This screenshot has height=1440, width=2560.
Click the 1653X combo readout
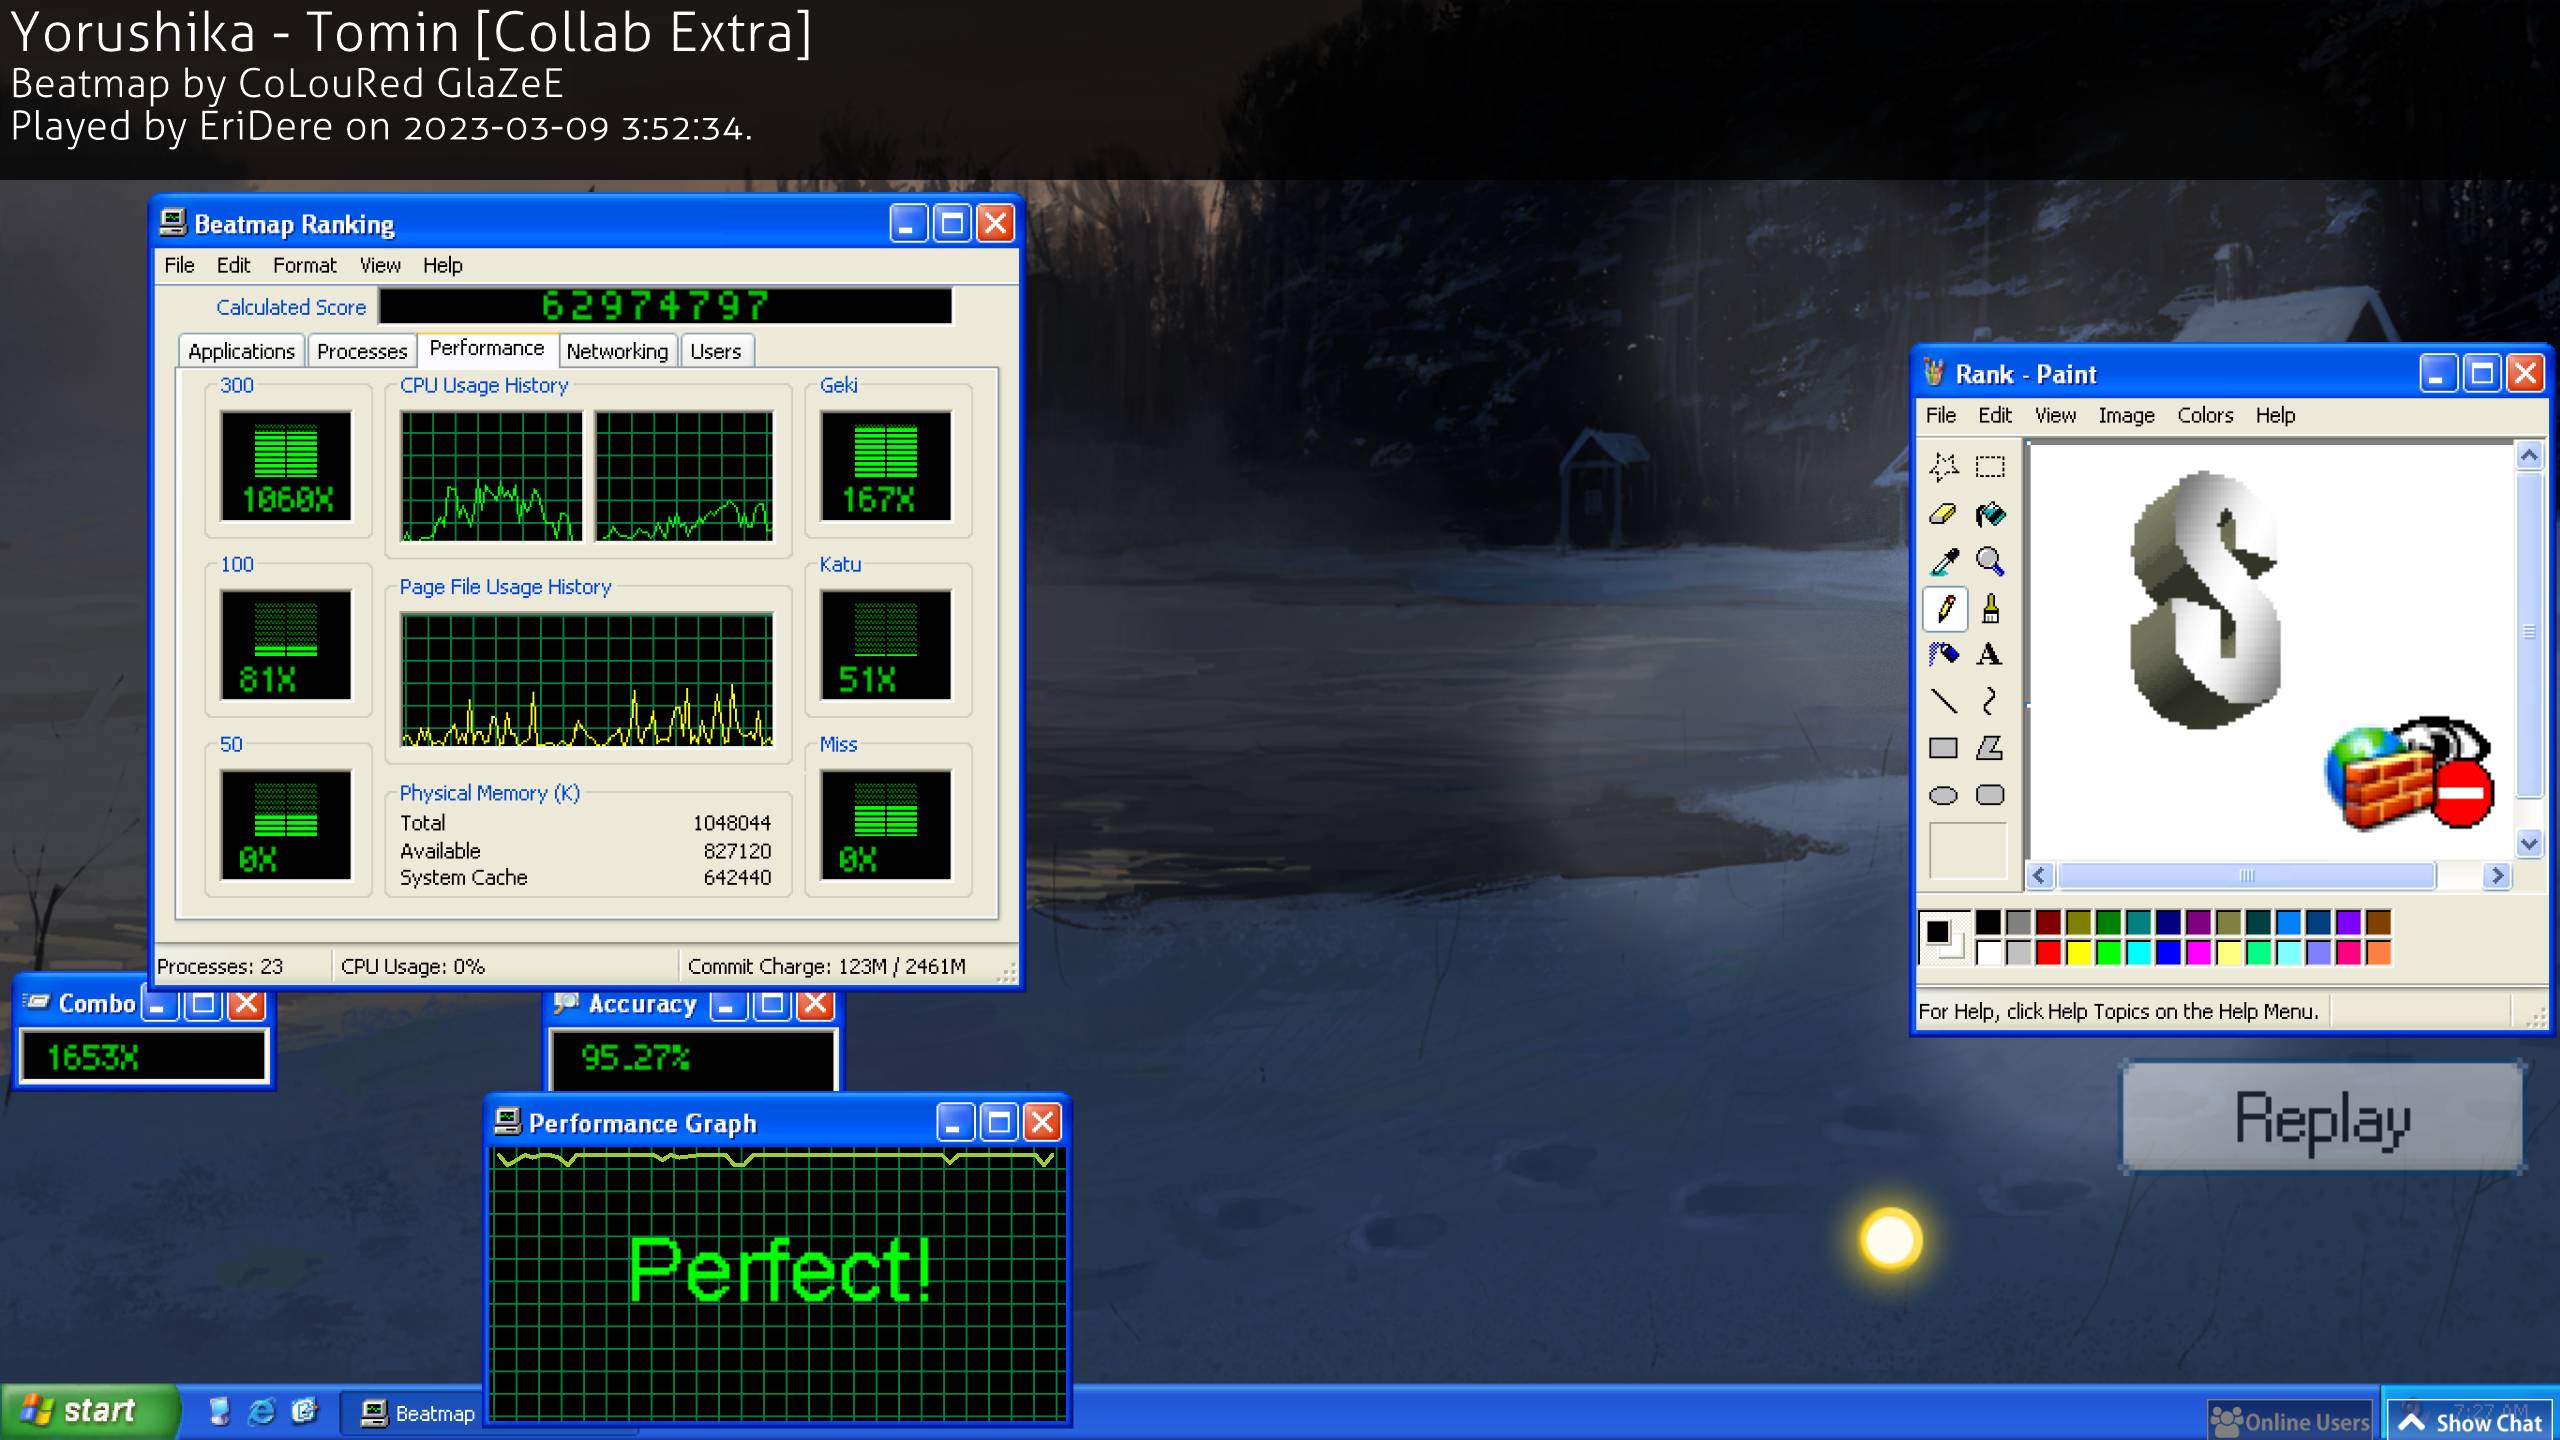[x=93, y=1057]
